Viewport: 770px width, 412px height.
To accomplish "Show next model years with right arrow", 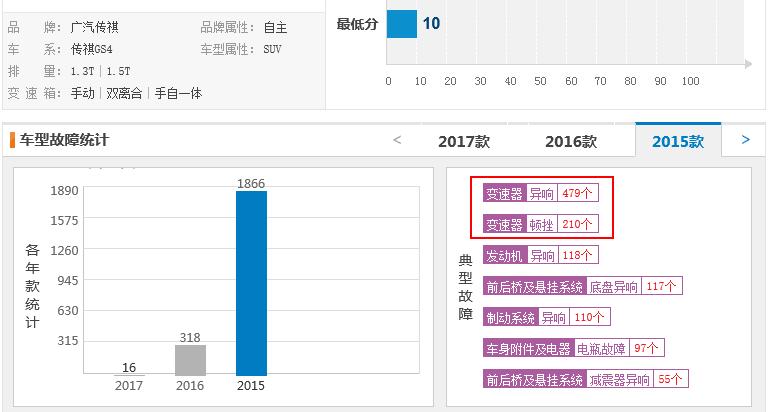I will click(x=745, y=140).
